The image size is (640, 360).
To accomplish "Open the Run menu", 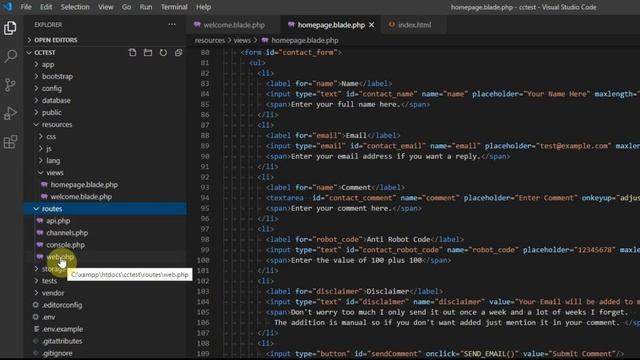I will [x=146, y=7].
